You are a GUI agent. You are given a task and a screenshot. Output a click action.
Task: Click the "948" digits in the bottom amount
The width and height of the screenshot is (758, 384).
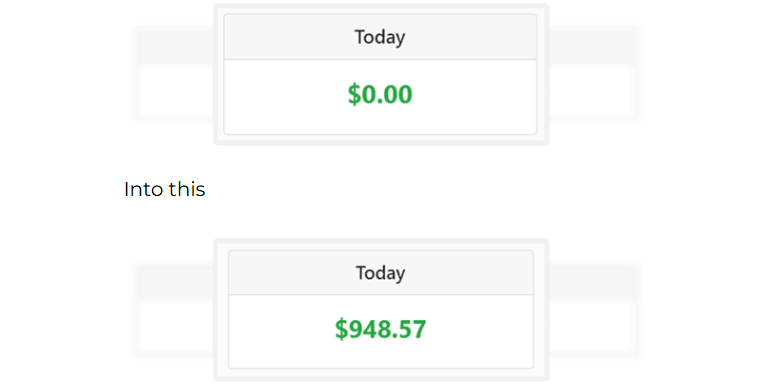[x=368, y=329]
